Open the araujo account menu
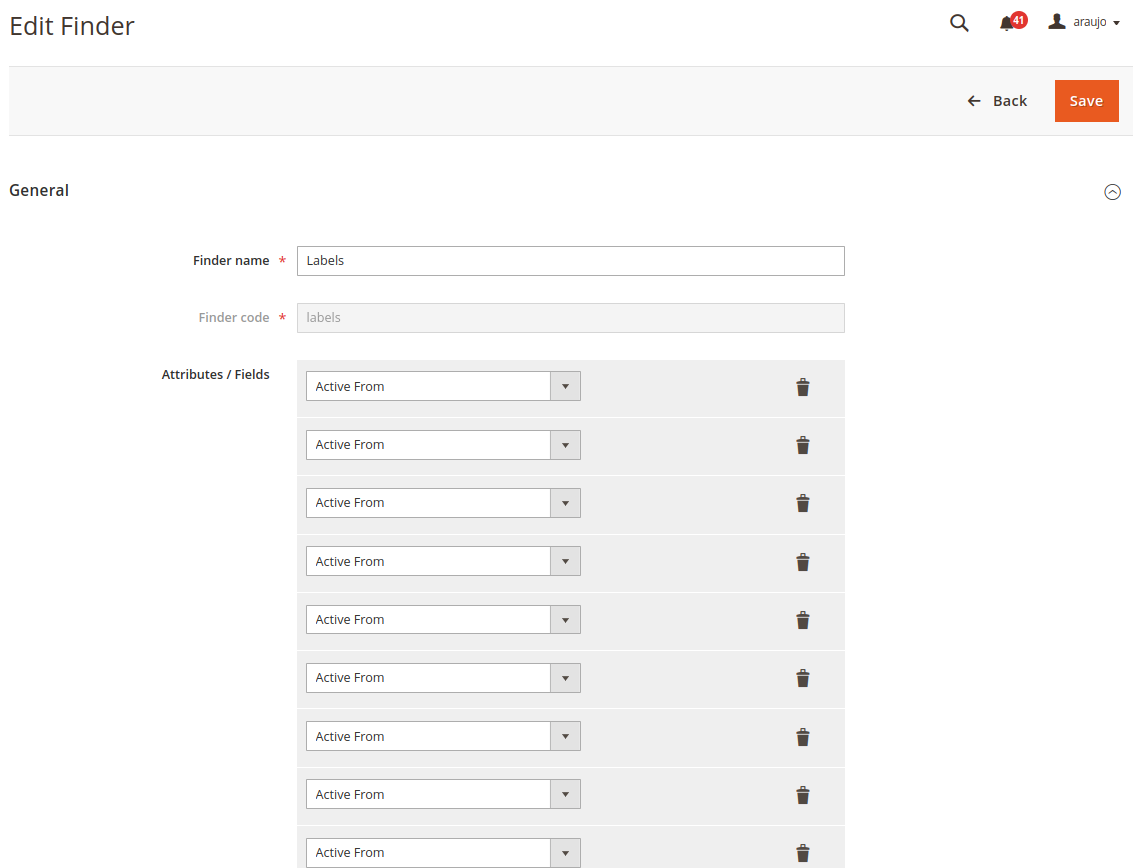 pos(1084,22)
